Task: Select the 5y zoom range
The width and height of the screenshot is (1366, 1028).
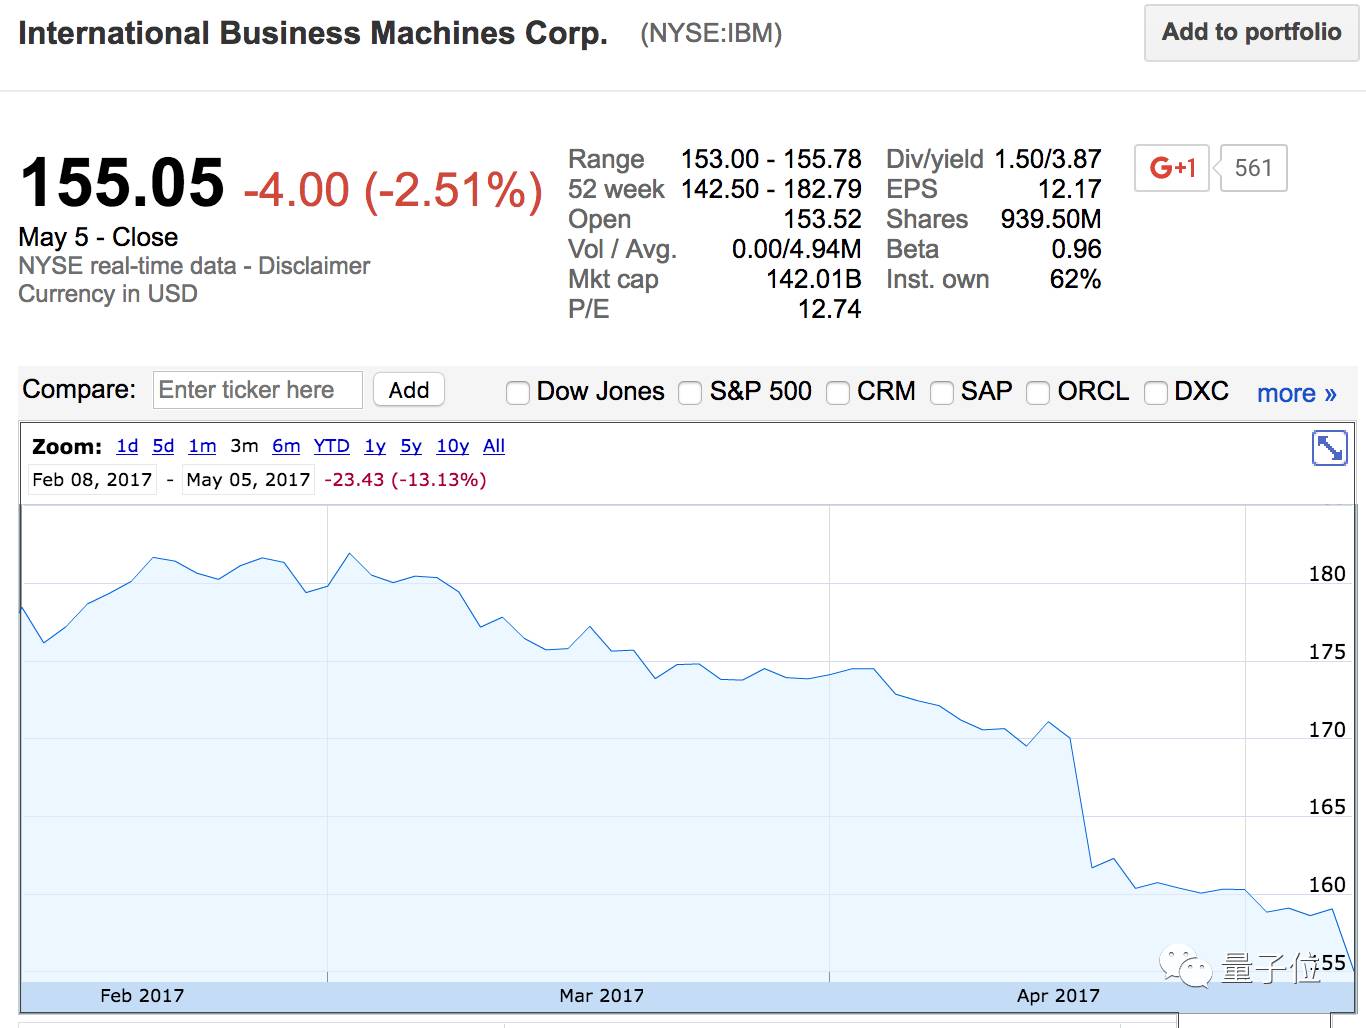Action: point(411,446)
